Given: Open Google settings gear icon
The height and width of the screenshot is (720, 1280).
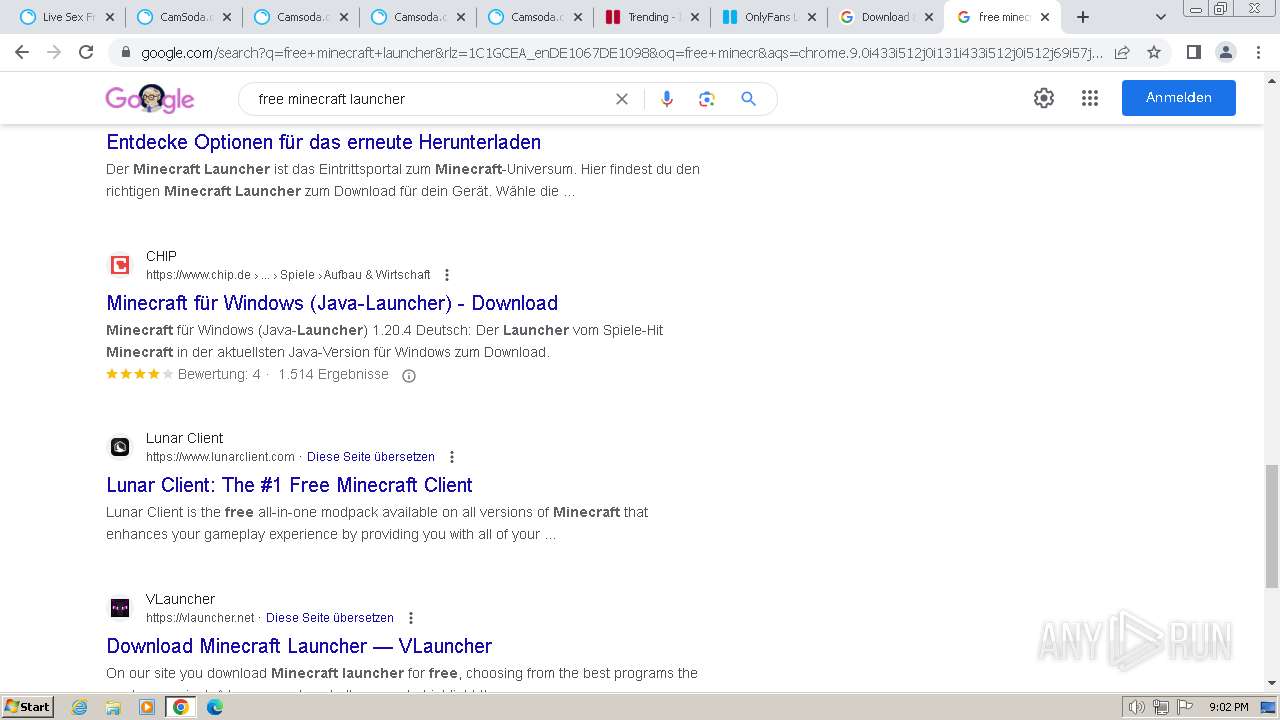Looking at the screenshot, I should pyautogui.click(x=1044, y=98).
